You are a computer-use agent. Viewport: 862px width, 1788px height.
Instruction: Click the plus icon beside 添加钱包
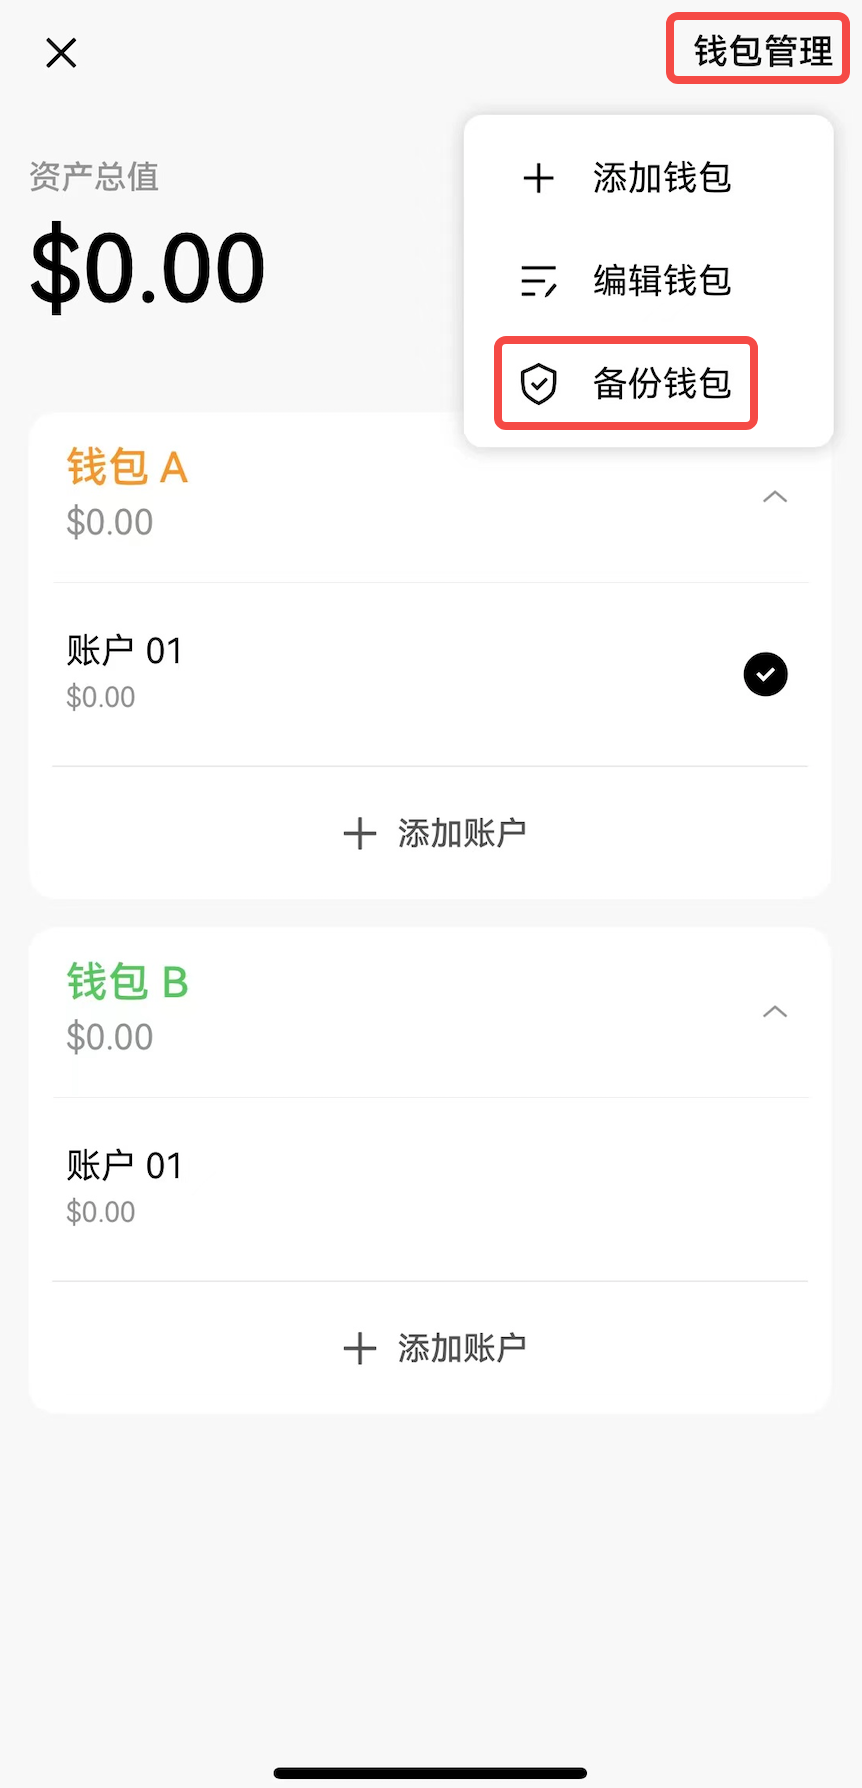pyautogui.click(x=538, y=178)
